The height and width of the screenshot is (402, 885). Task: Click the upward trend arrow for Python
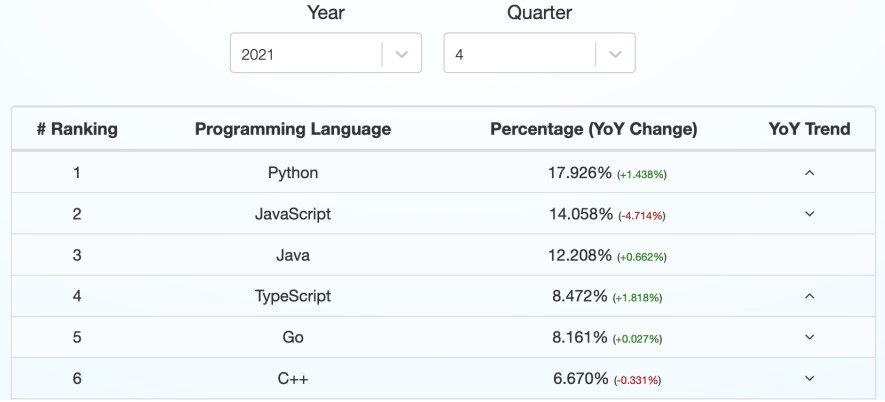(x=809, y=173)
